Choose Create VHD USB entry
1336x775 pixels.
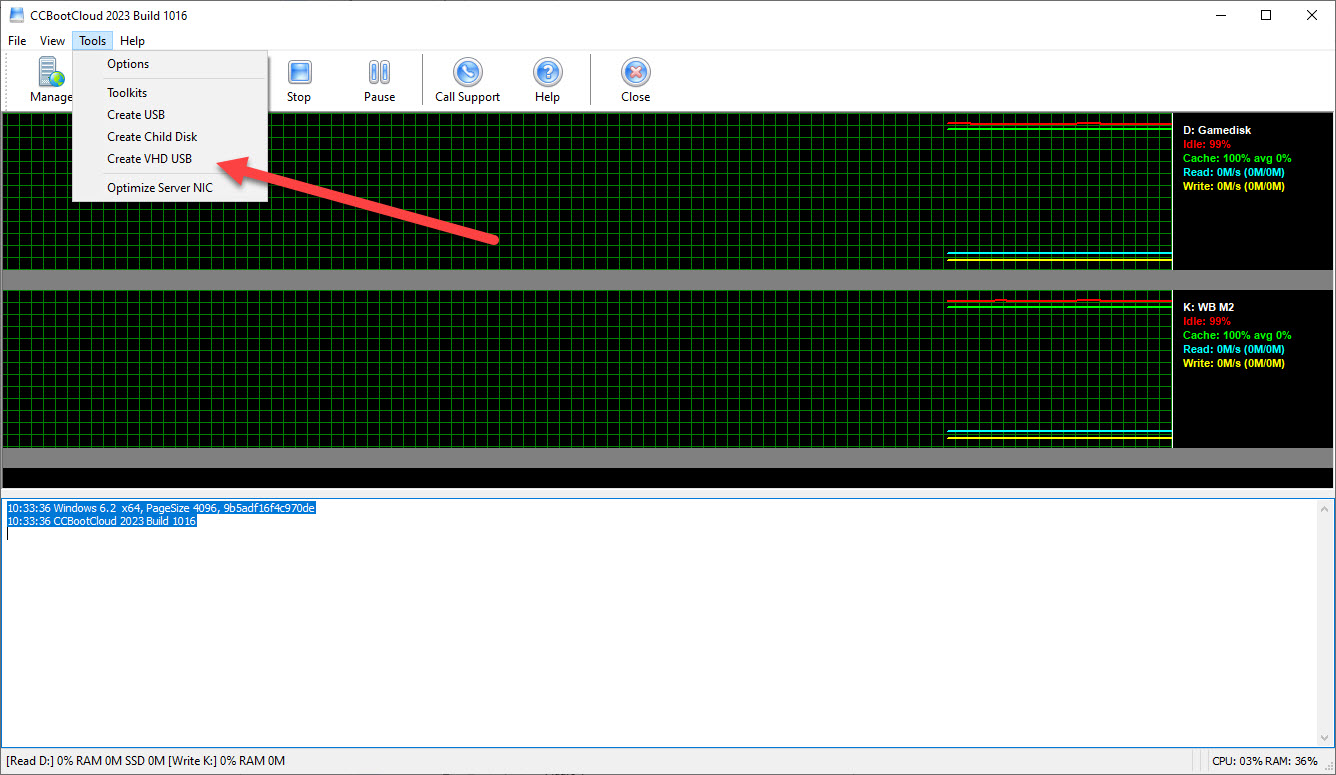(x=170, y=159)
